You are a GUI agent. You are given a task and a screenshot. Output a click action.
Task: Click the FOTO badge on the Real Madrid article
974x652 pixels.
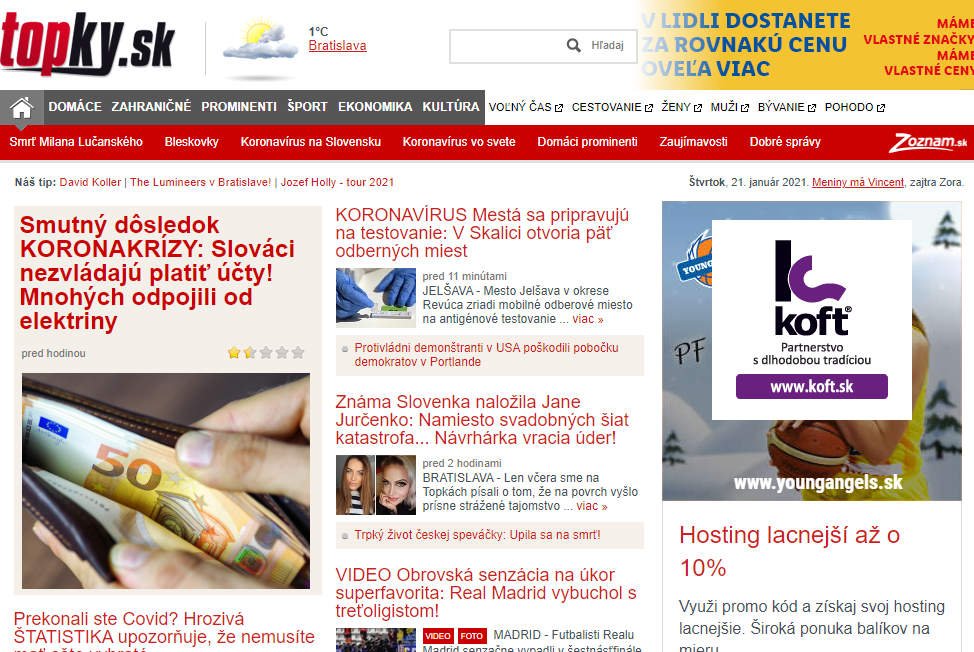pos(471,636)
